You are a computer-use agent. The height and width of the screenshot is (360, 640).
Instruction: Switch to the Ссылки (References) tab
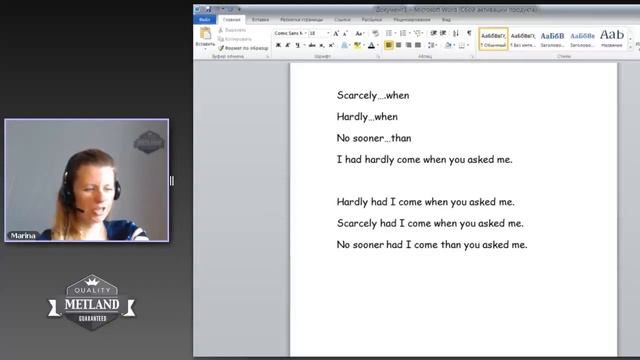point(342,20)
